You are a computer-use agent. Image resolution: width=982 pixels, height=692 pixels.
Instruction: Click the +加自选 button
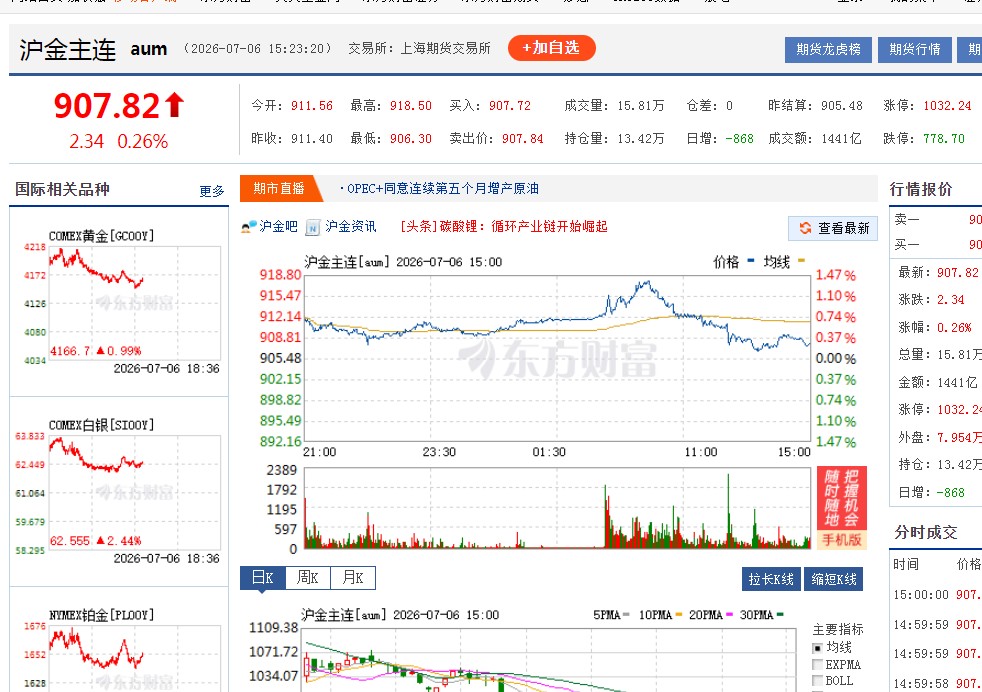point(551,48)
